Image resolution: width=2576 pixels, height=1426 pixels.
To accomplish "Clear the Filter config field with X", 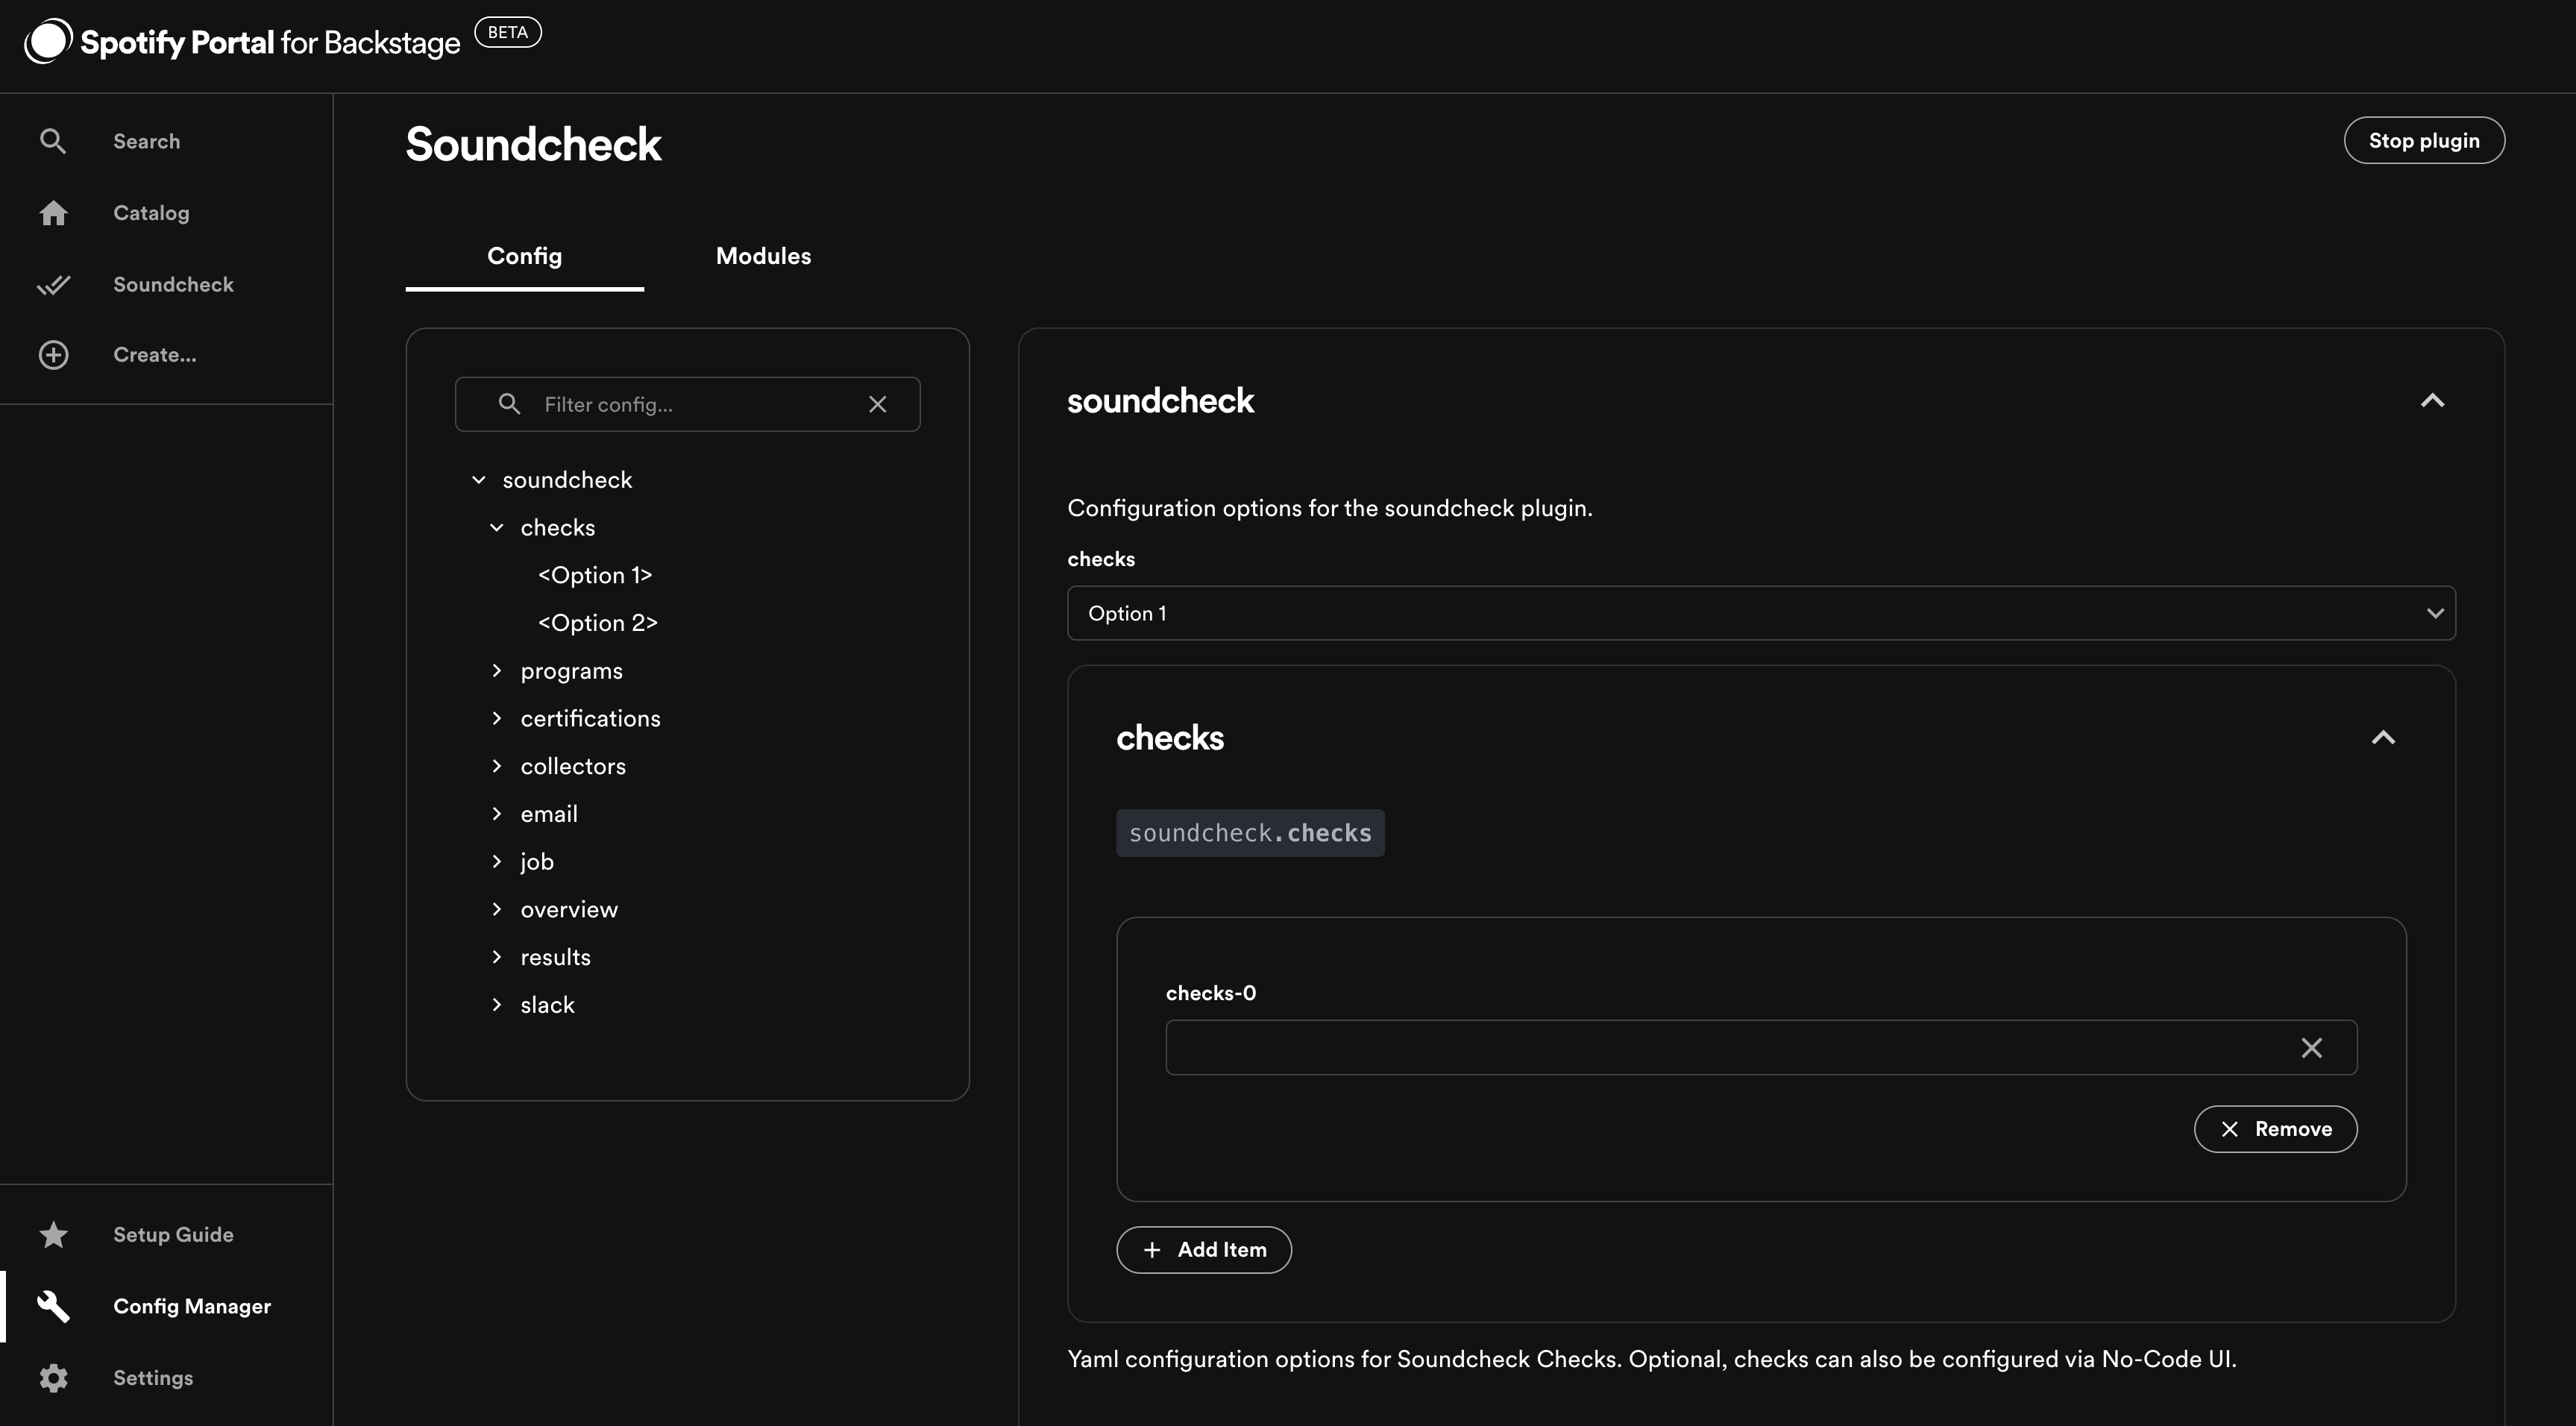I will 877,404.
